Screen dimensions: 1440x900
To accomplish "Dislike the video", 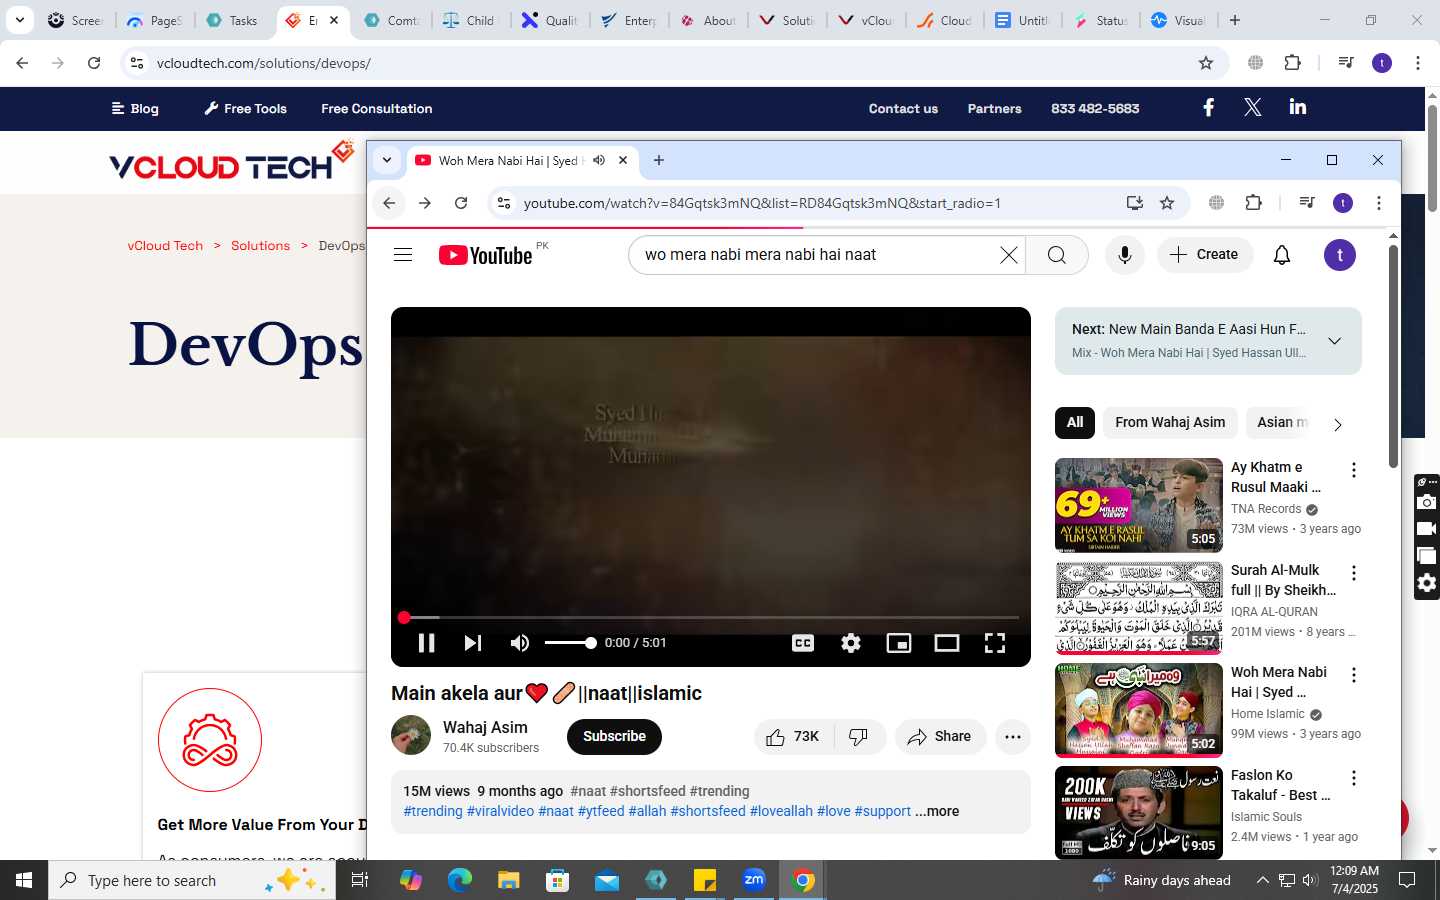I will [x=859, y=737].
